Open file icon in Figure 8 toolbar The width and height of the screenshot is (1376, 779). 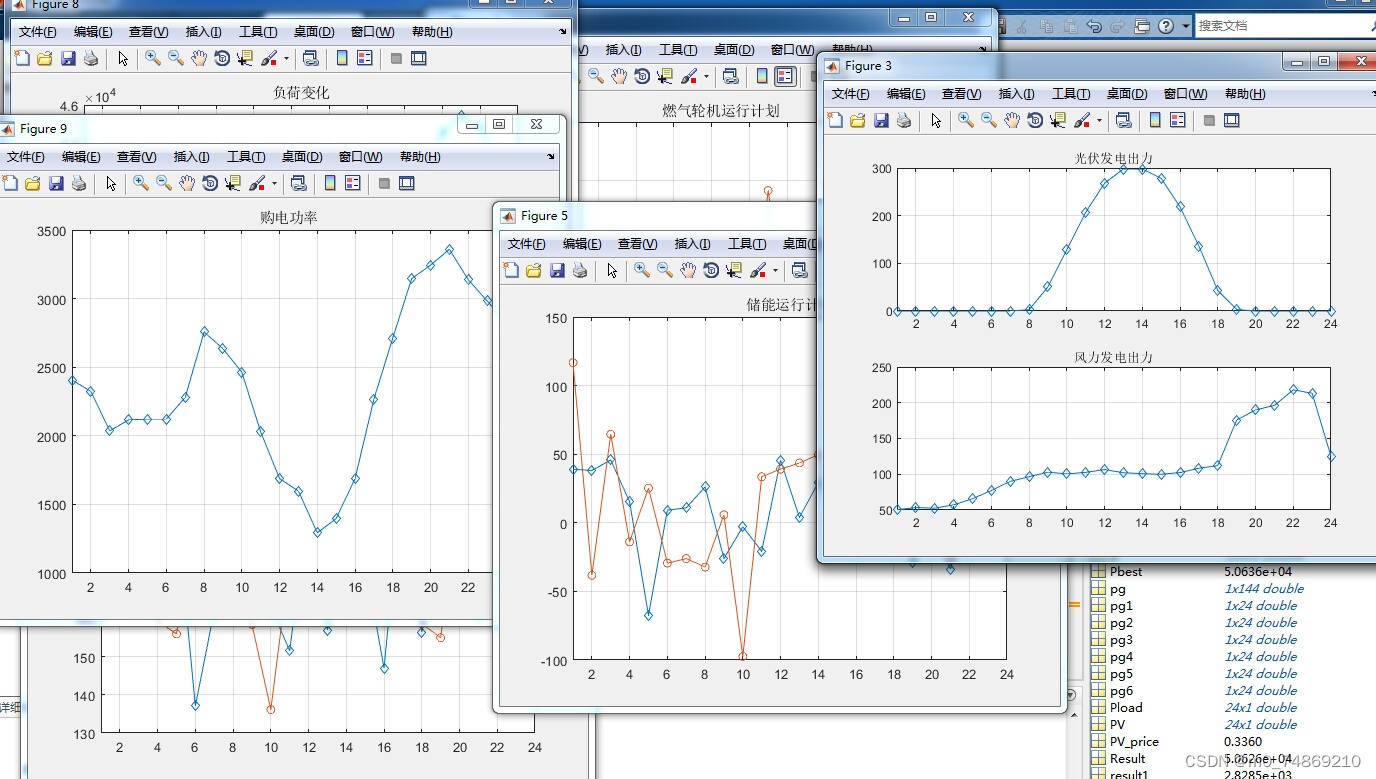pos(44,59)
